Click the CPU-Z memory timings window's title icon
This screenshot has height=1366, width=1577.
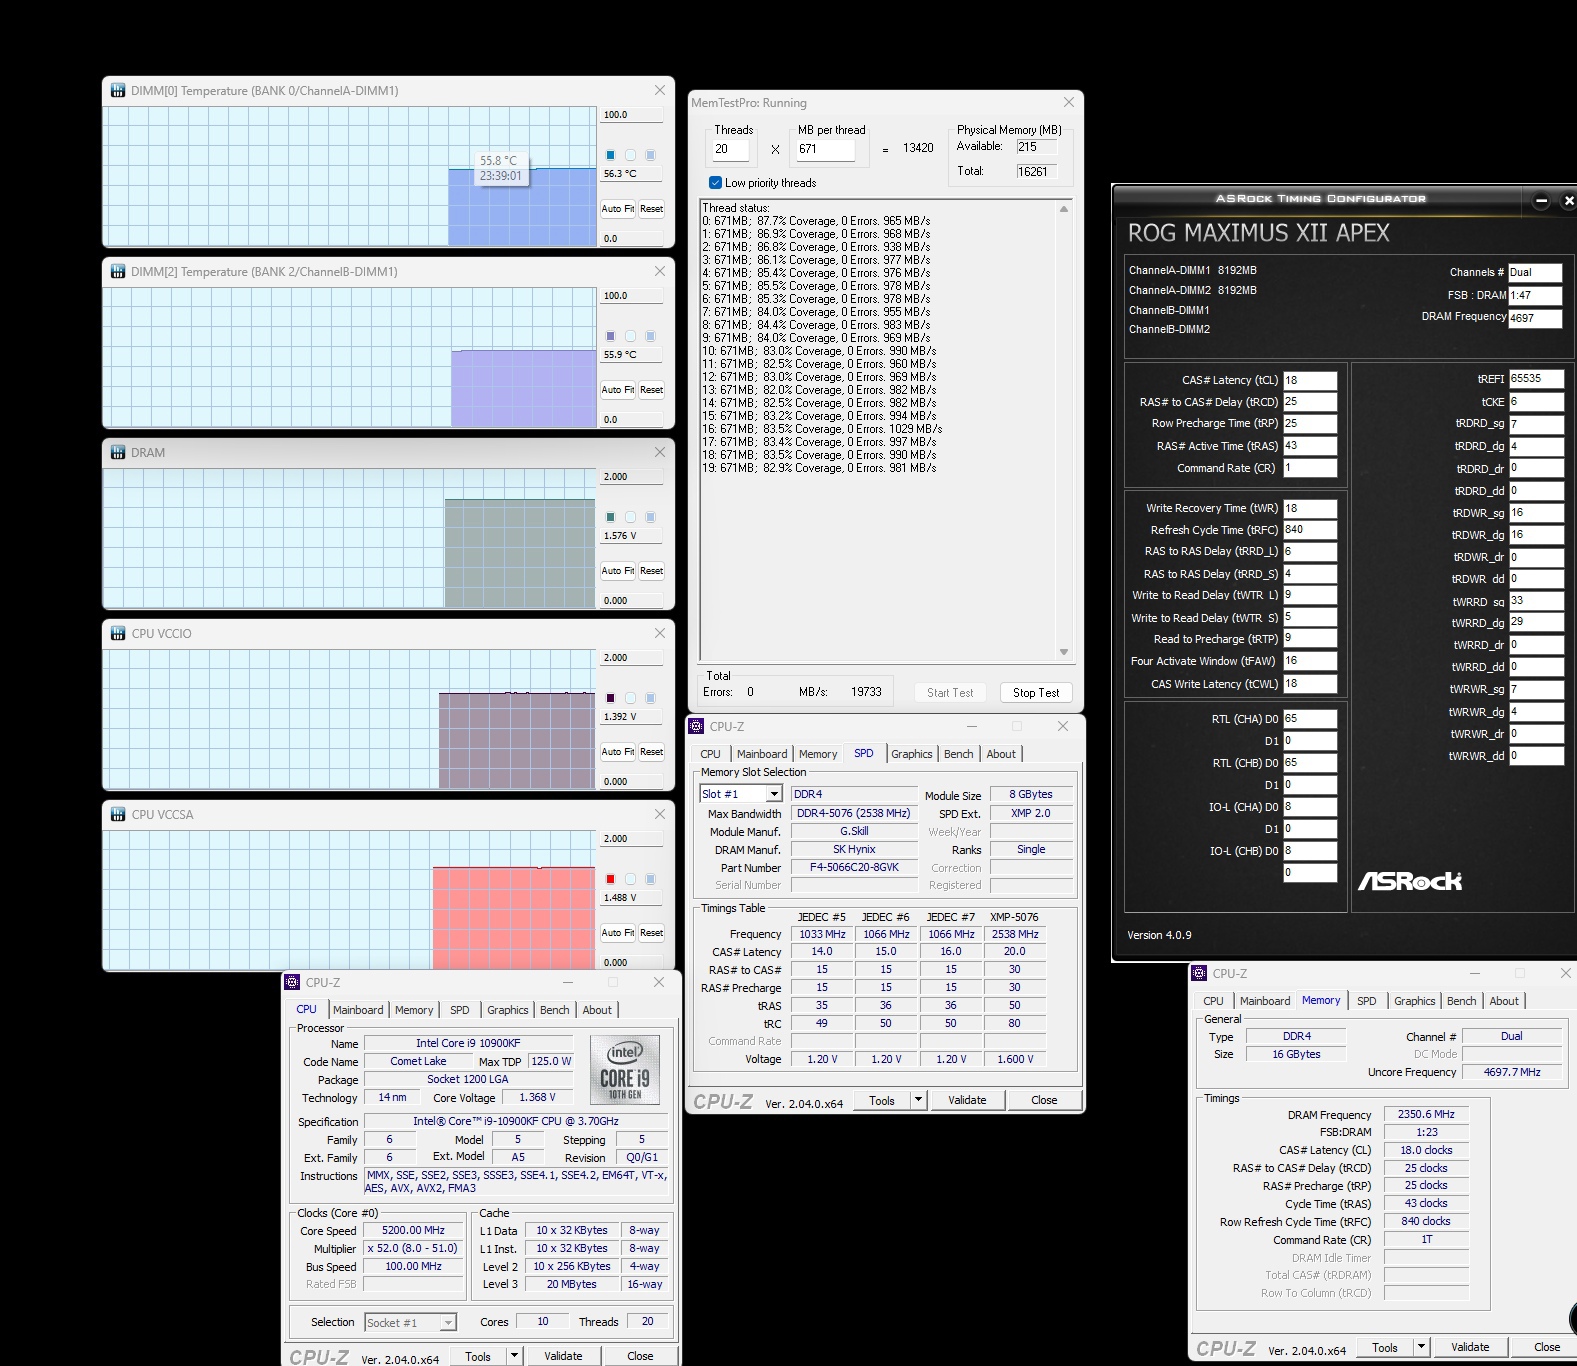(x=1199, y=973)
